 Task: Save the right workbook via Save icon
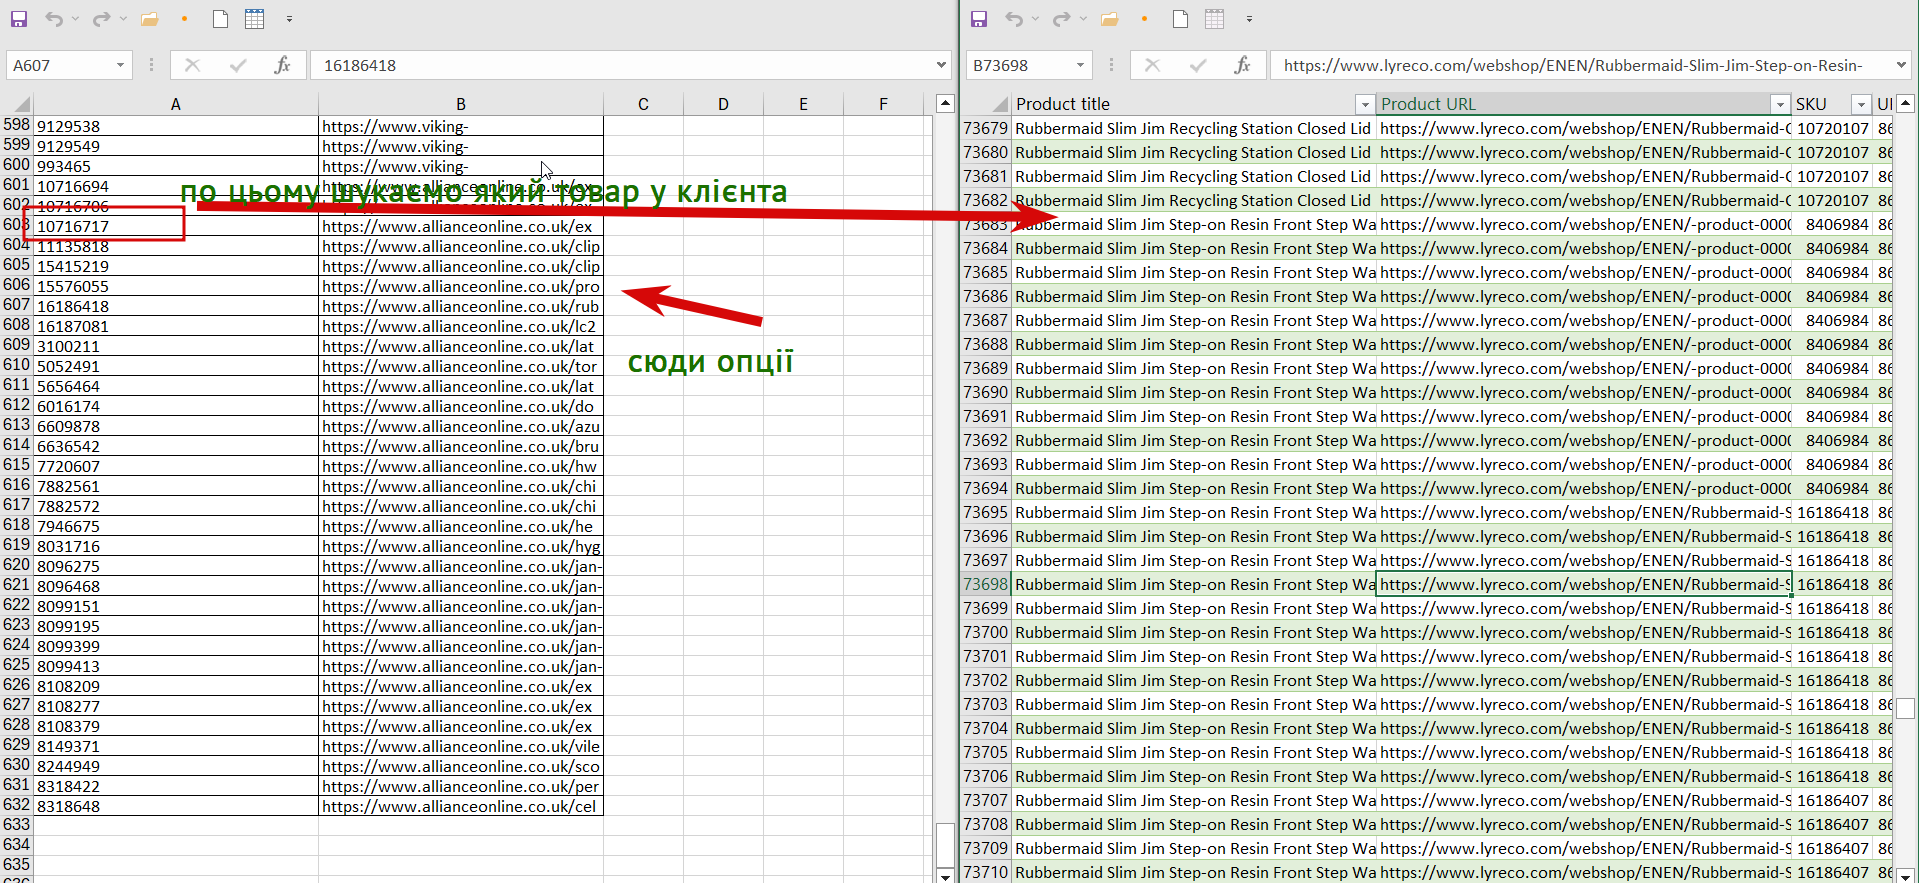pyautogui.click(x=979, y=19)
